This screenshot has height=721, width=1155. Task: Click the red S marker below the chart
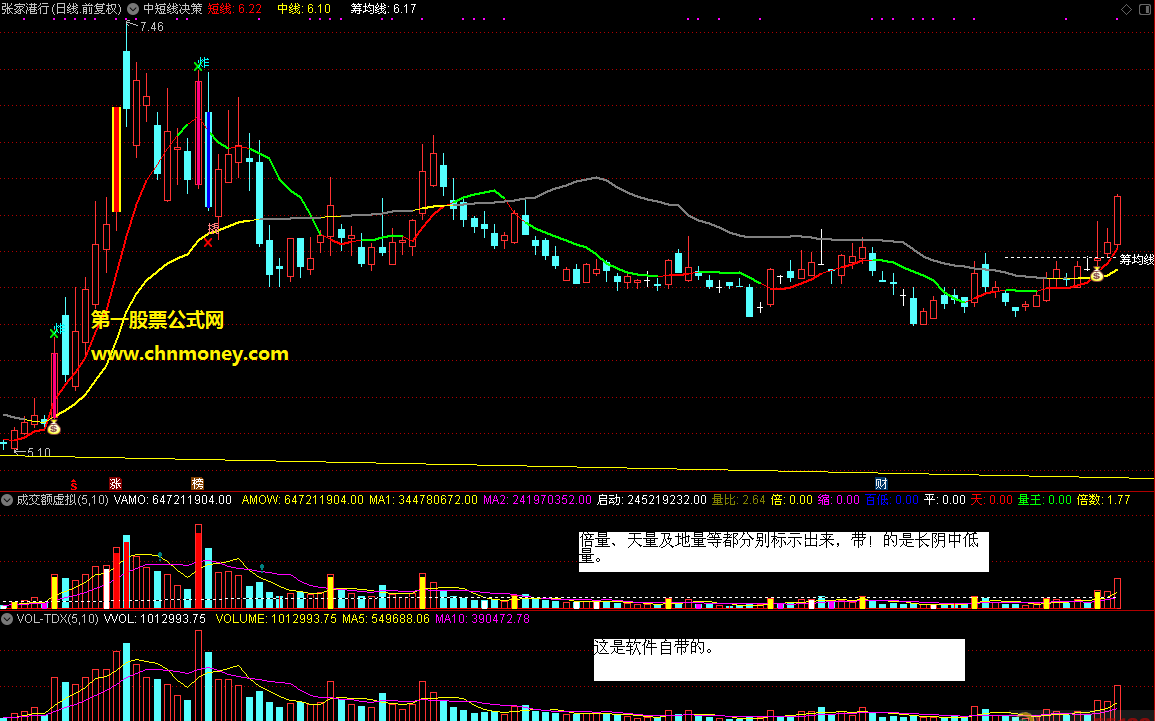[74, 485]
